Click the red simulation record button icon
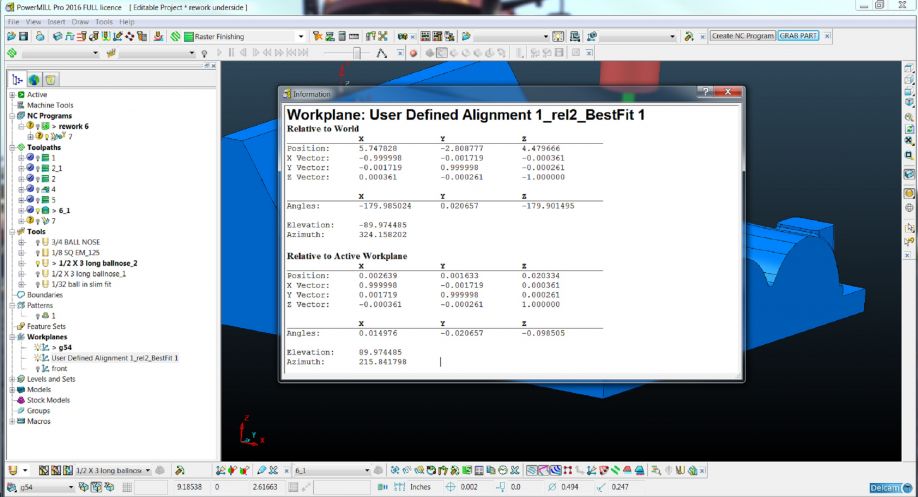This screenshot has width=918, height=497. [x=413, y=53]
